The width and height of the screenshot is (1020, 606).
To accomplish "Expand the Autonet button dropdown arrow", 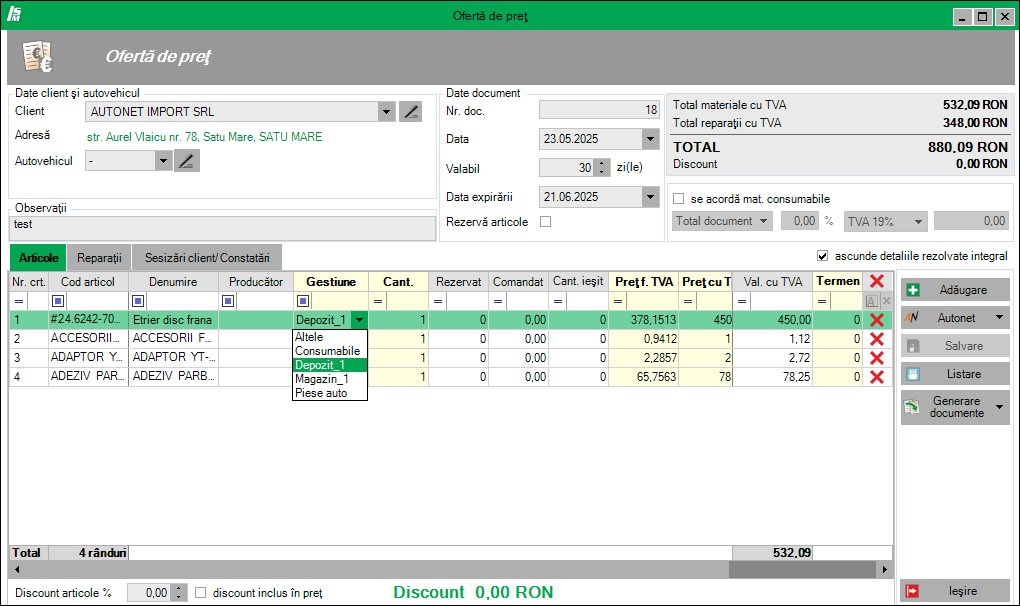I will click(x=999, y=317).
